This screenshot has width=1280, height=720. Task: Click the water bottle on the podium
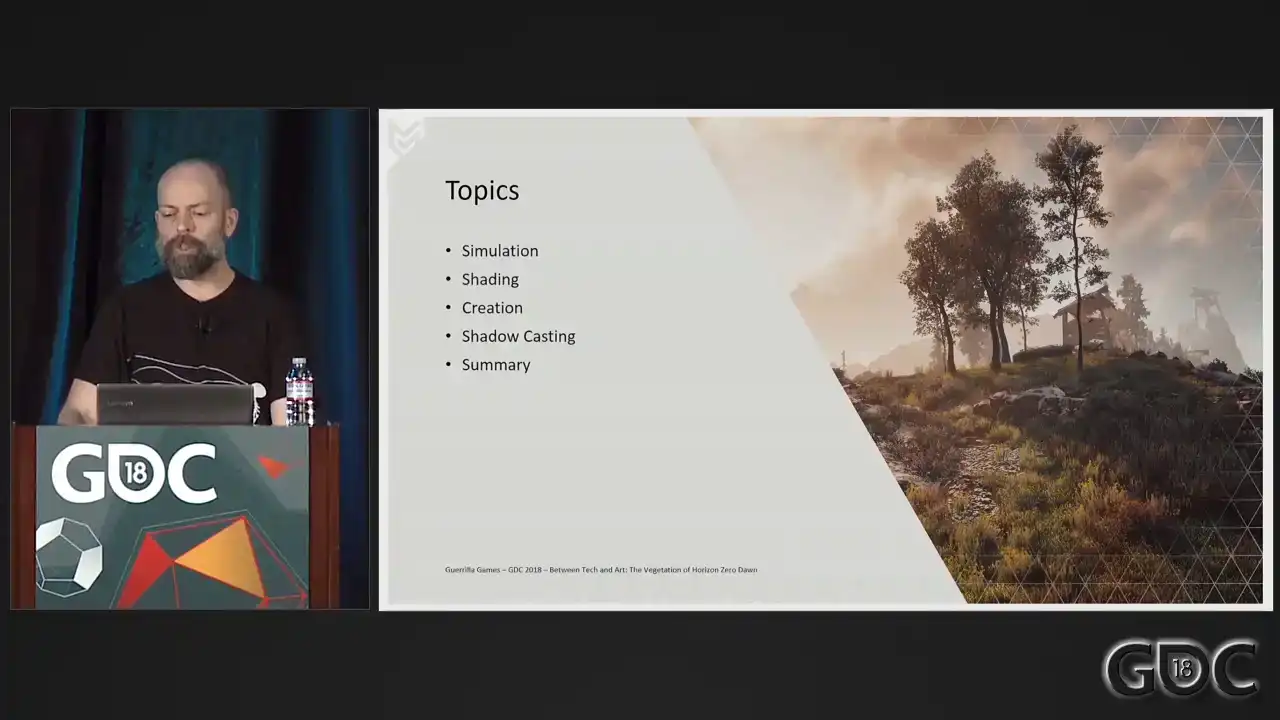pos(299,391)
